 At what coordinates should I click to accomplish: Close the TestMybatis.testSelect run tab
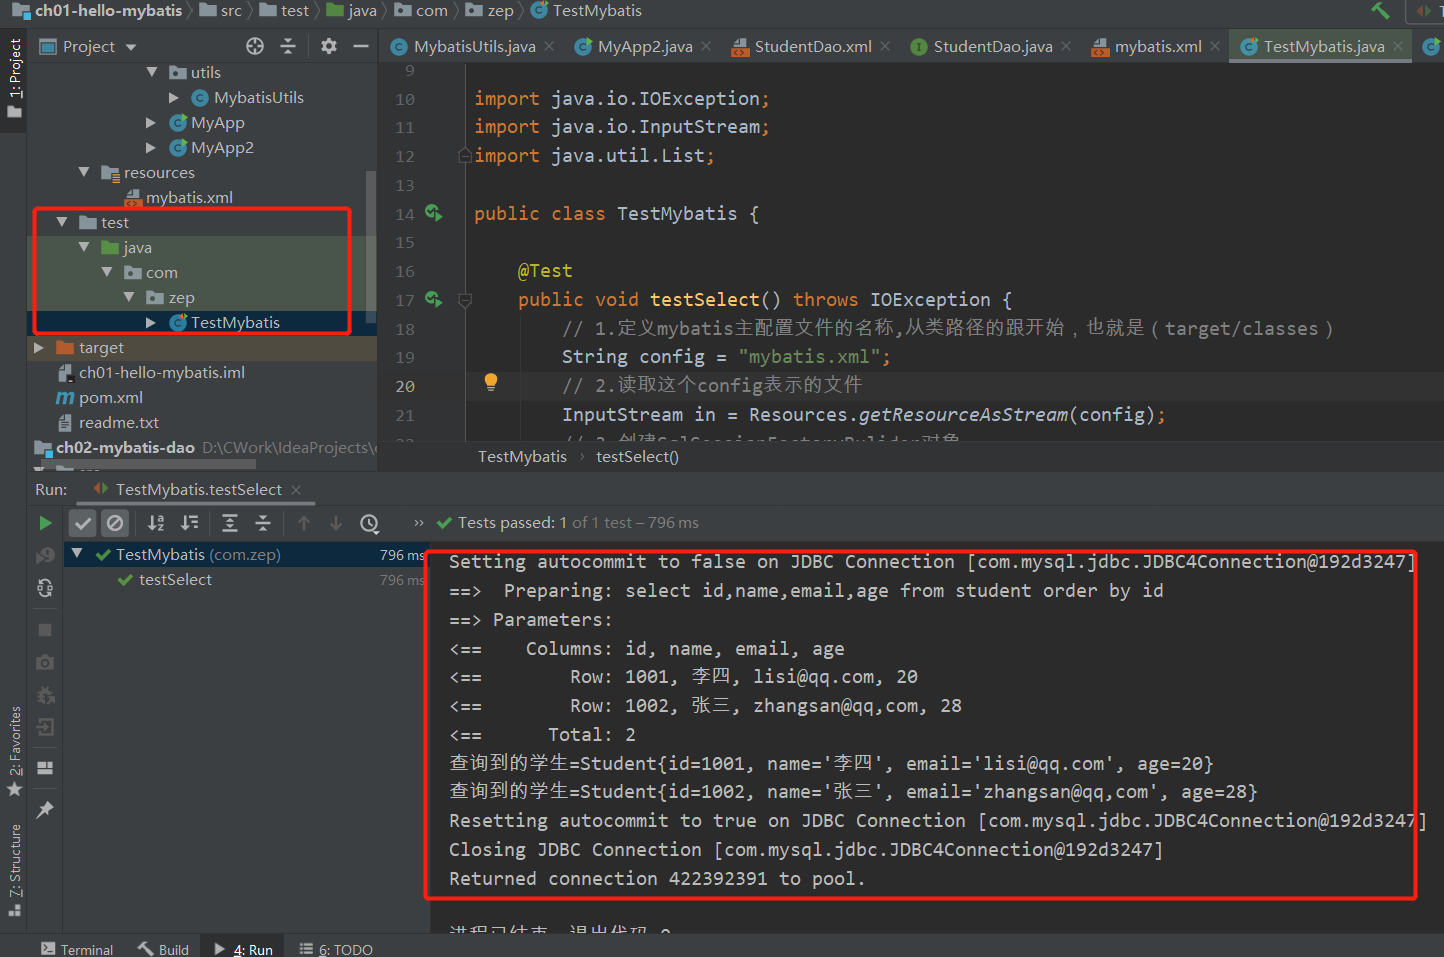click(296, 489)
